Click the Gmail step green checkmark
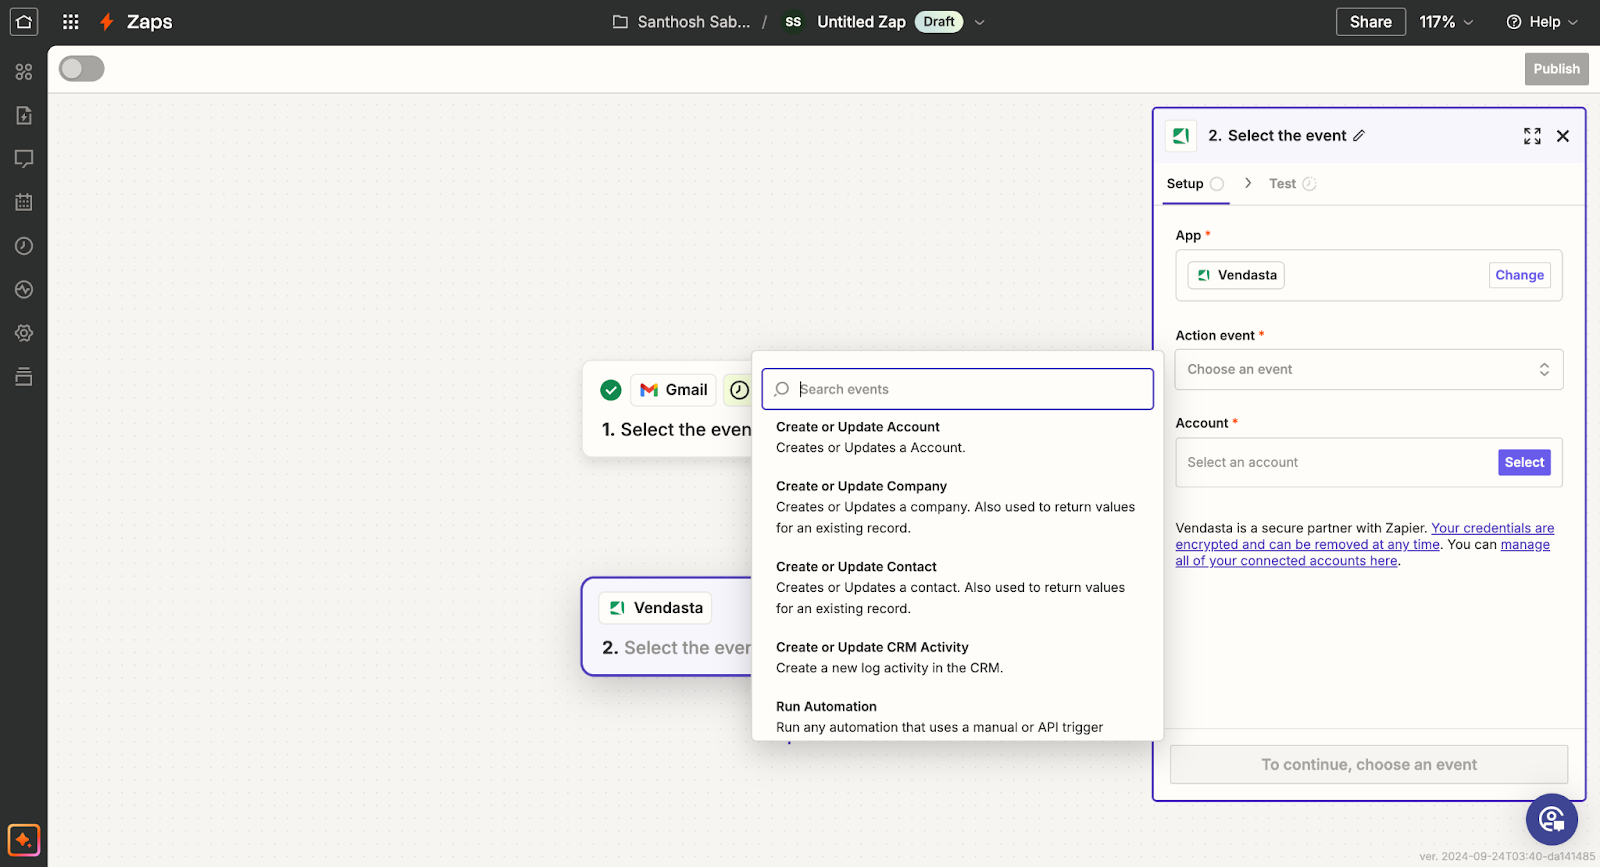This screenshot has width=1600, height=867. click(611, 390)
